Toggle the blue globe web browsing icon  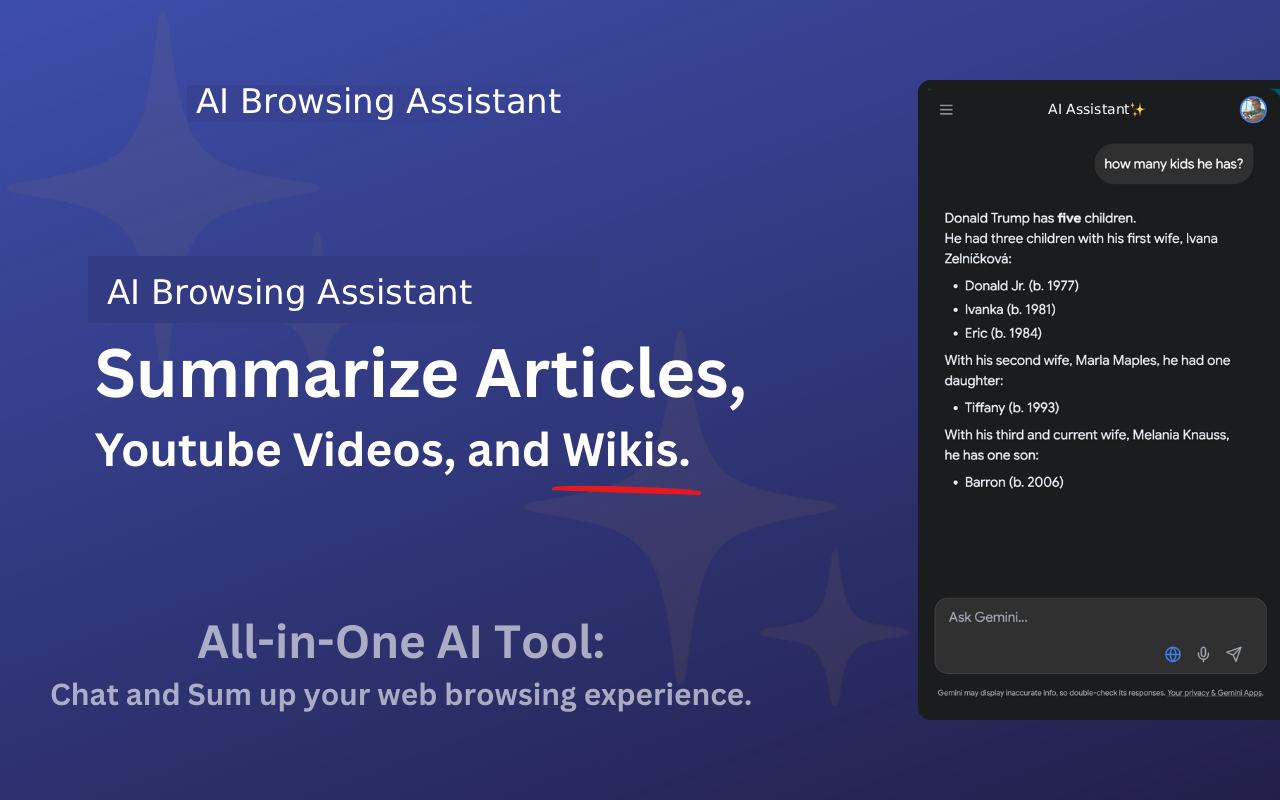click(1173, 654)
